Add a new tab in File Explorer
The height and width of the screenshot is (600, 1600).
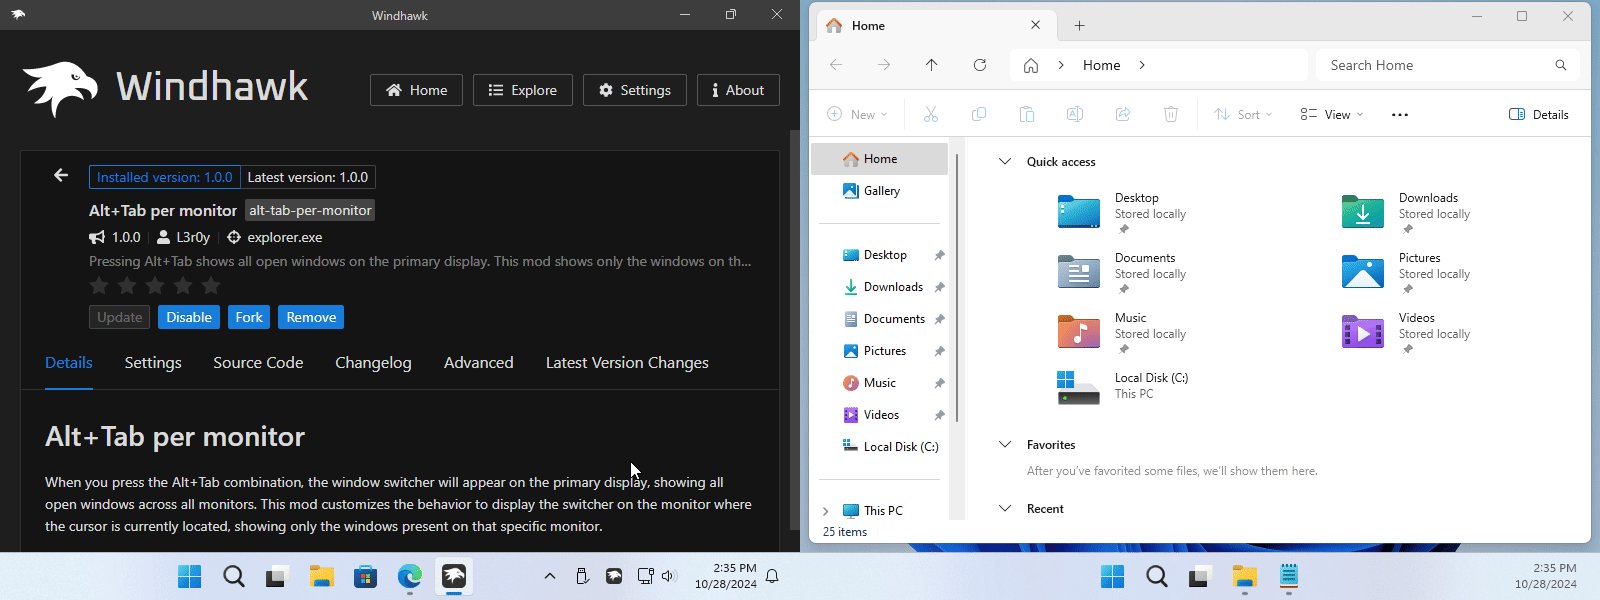coord(1079,26)
